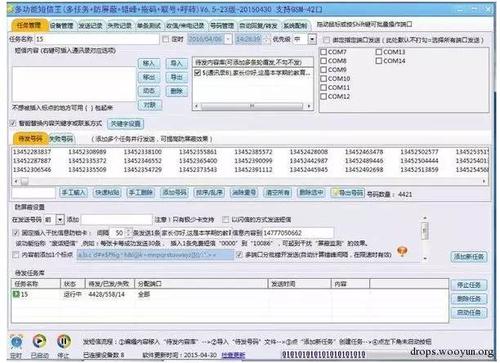Click the 添加新任务 add new task button
Viewport: 500px width, 363px height.
(x=469, y=256)
